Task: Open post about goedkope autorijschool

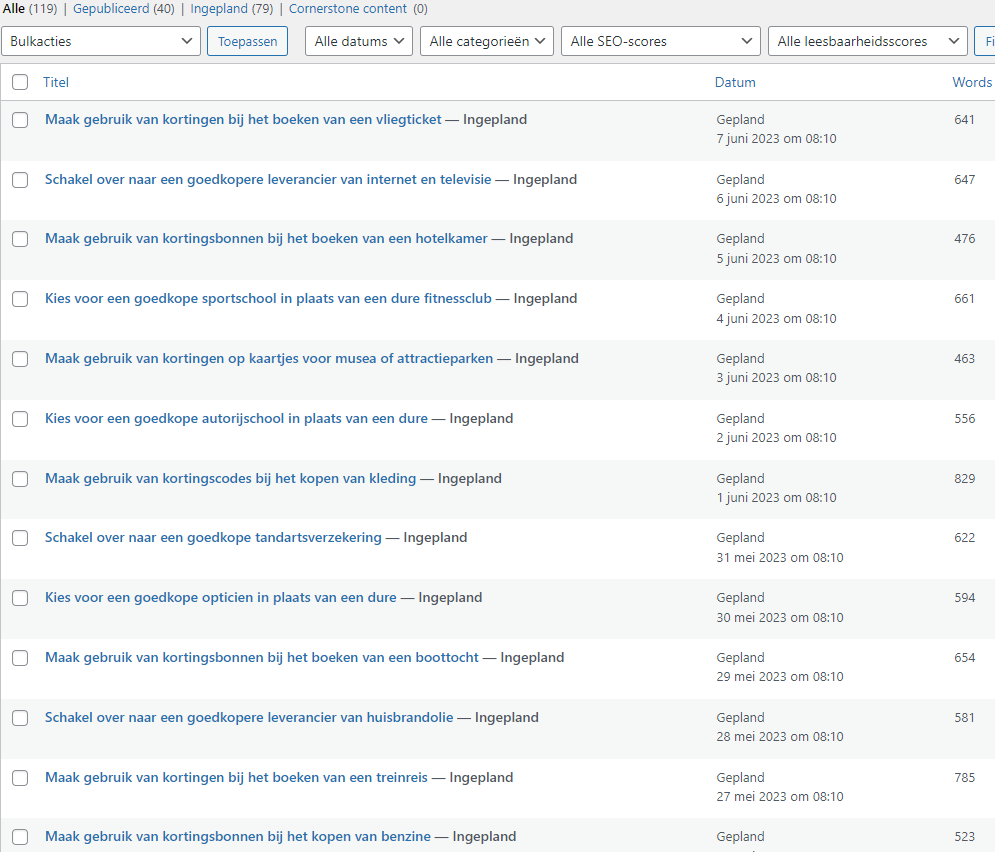Action: [236, 418]
